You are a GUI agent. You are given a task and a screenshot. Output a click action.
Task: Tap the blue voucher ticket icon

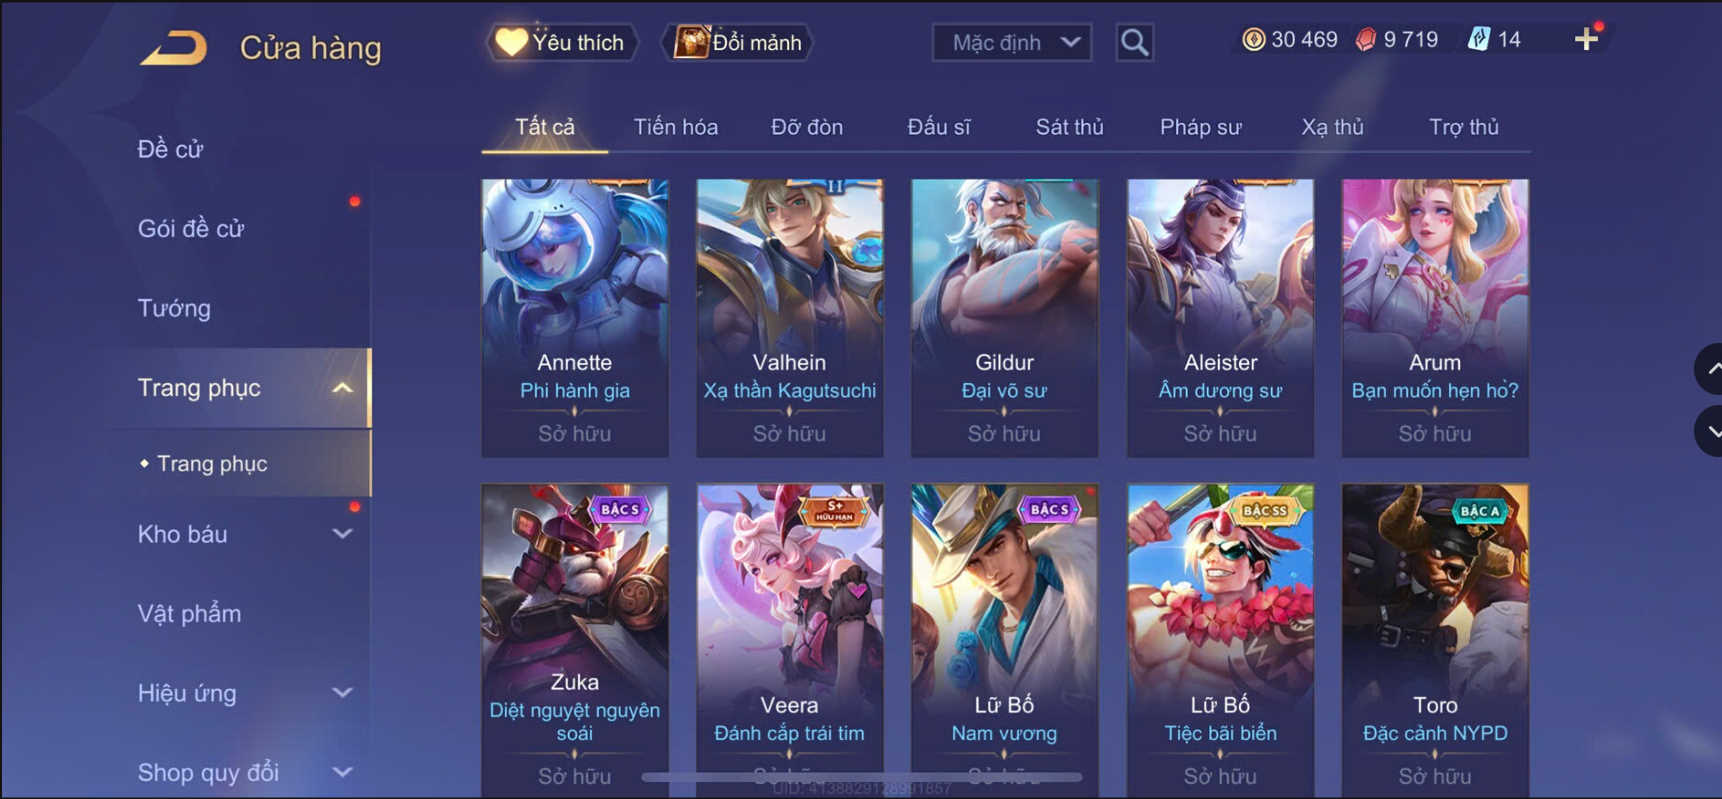[1478, 39]
